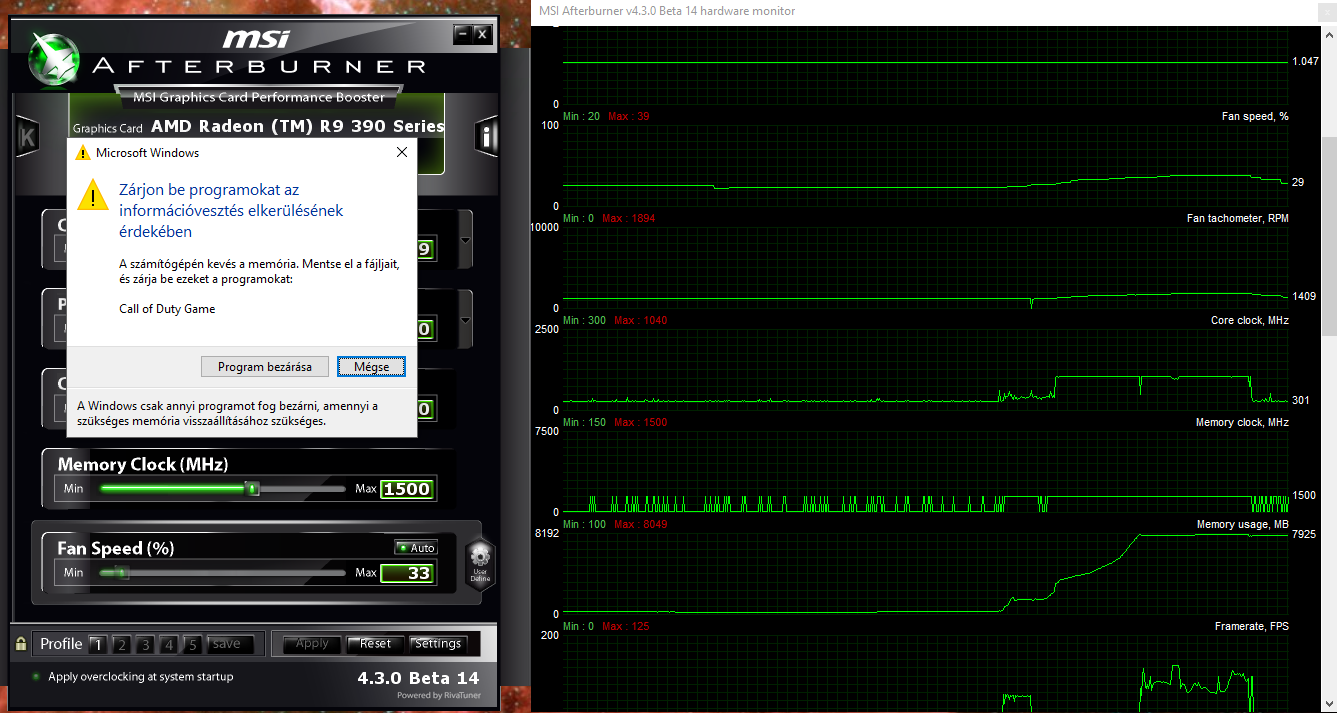Select profile slot 5

tap(193, 644)
